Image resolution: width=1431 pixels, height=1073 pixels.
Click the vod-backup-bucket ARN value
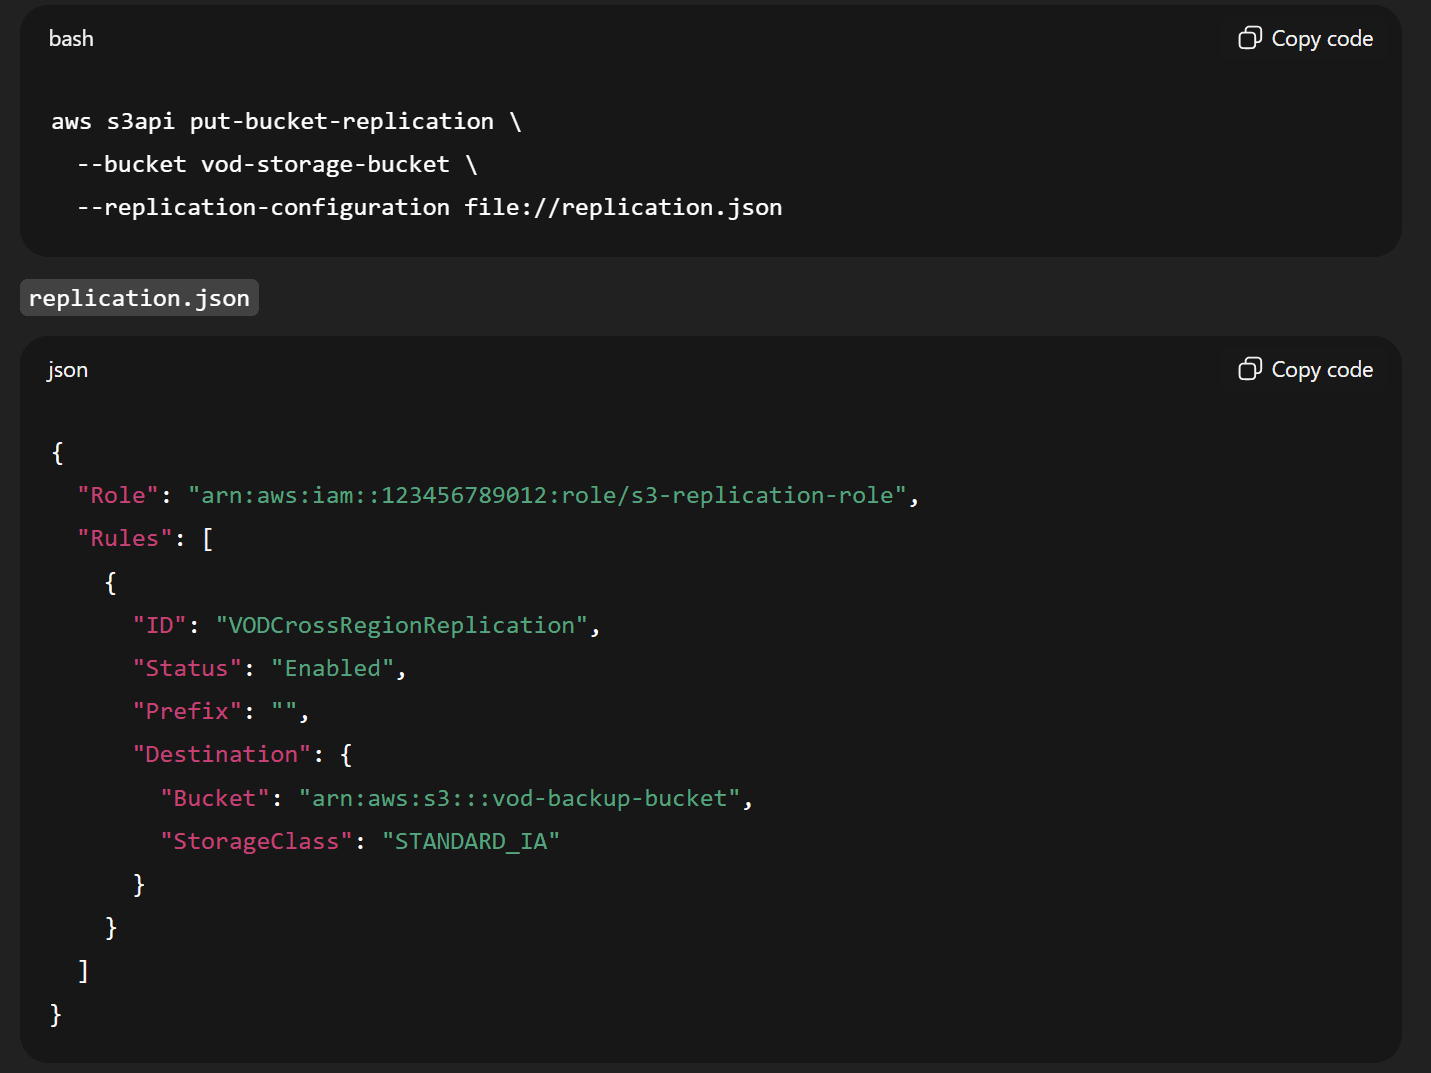point(519,798)
